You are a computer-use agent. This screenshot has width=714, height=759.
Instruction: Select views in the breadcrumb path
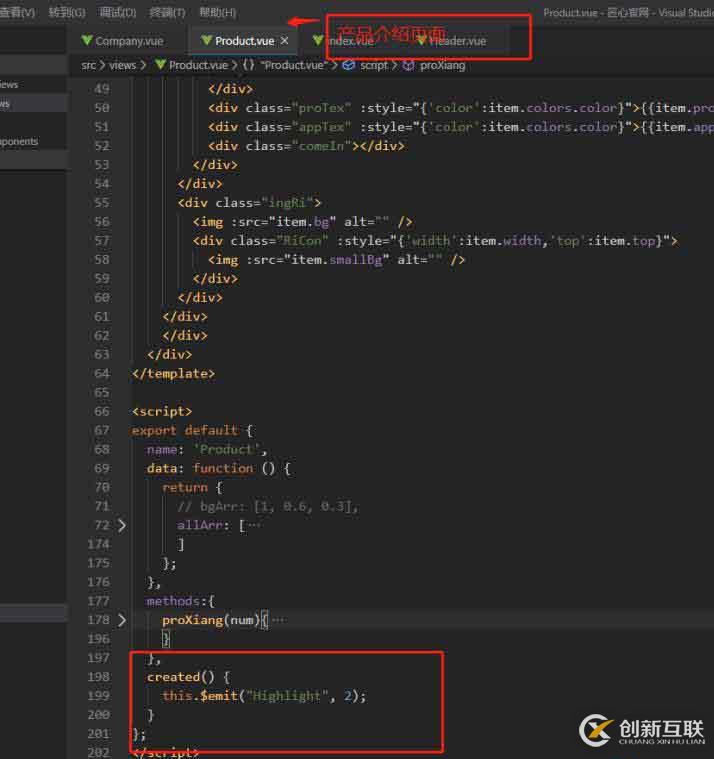(122, 65)
